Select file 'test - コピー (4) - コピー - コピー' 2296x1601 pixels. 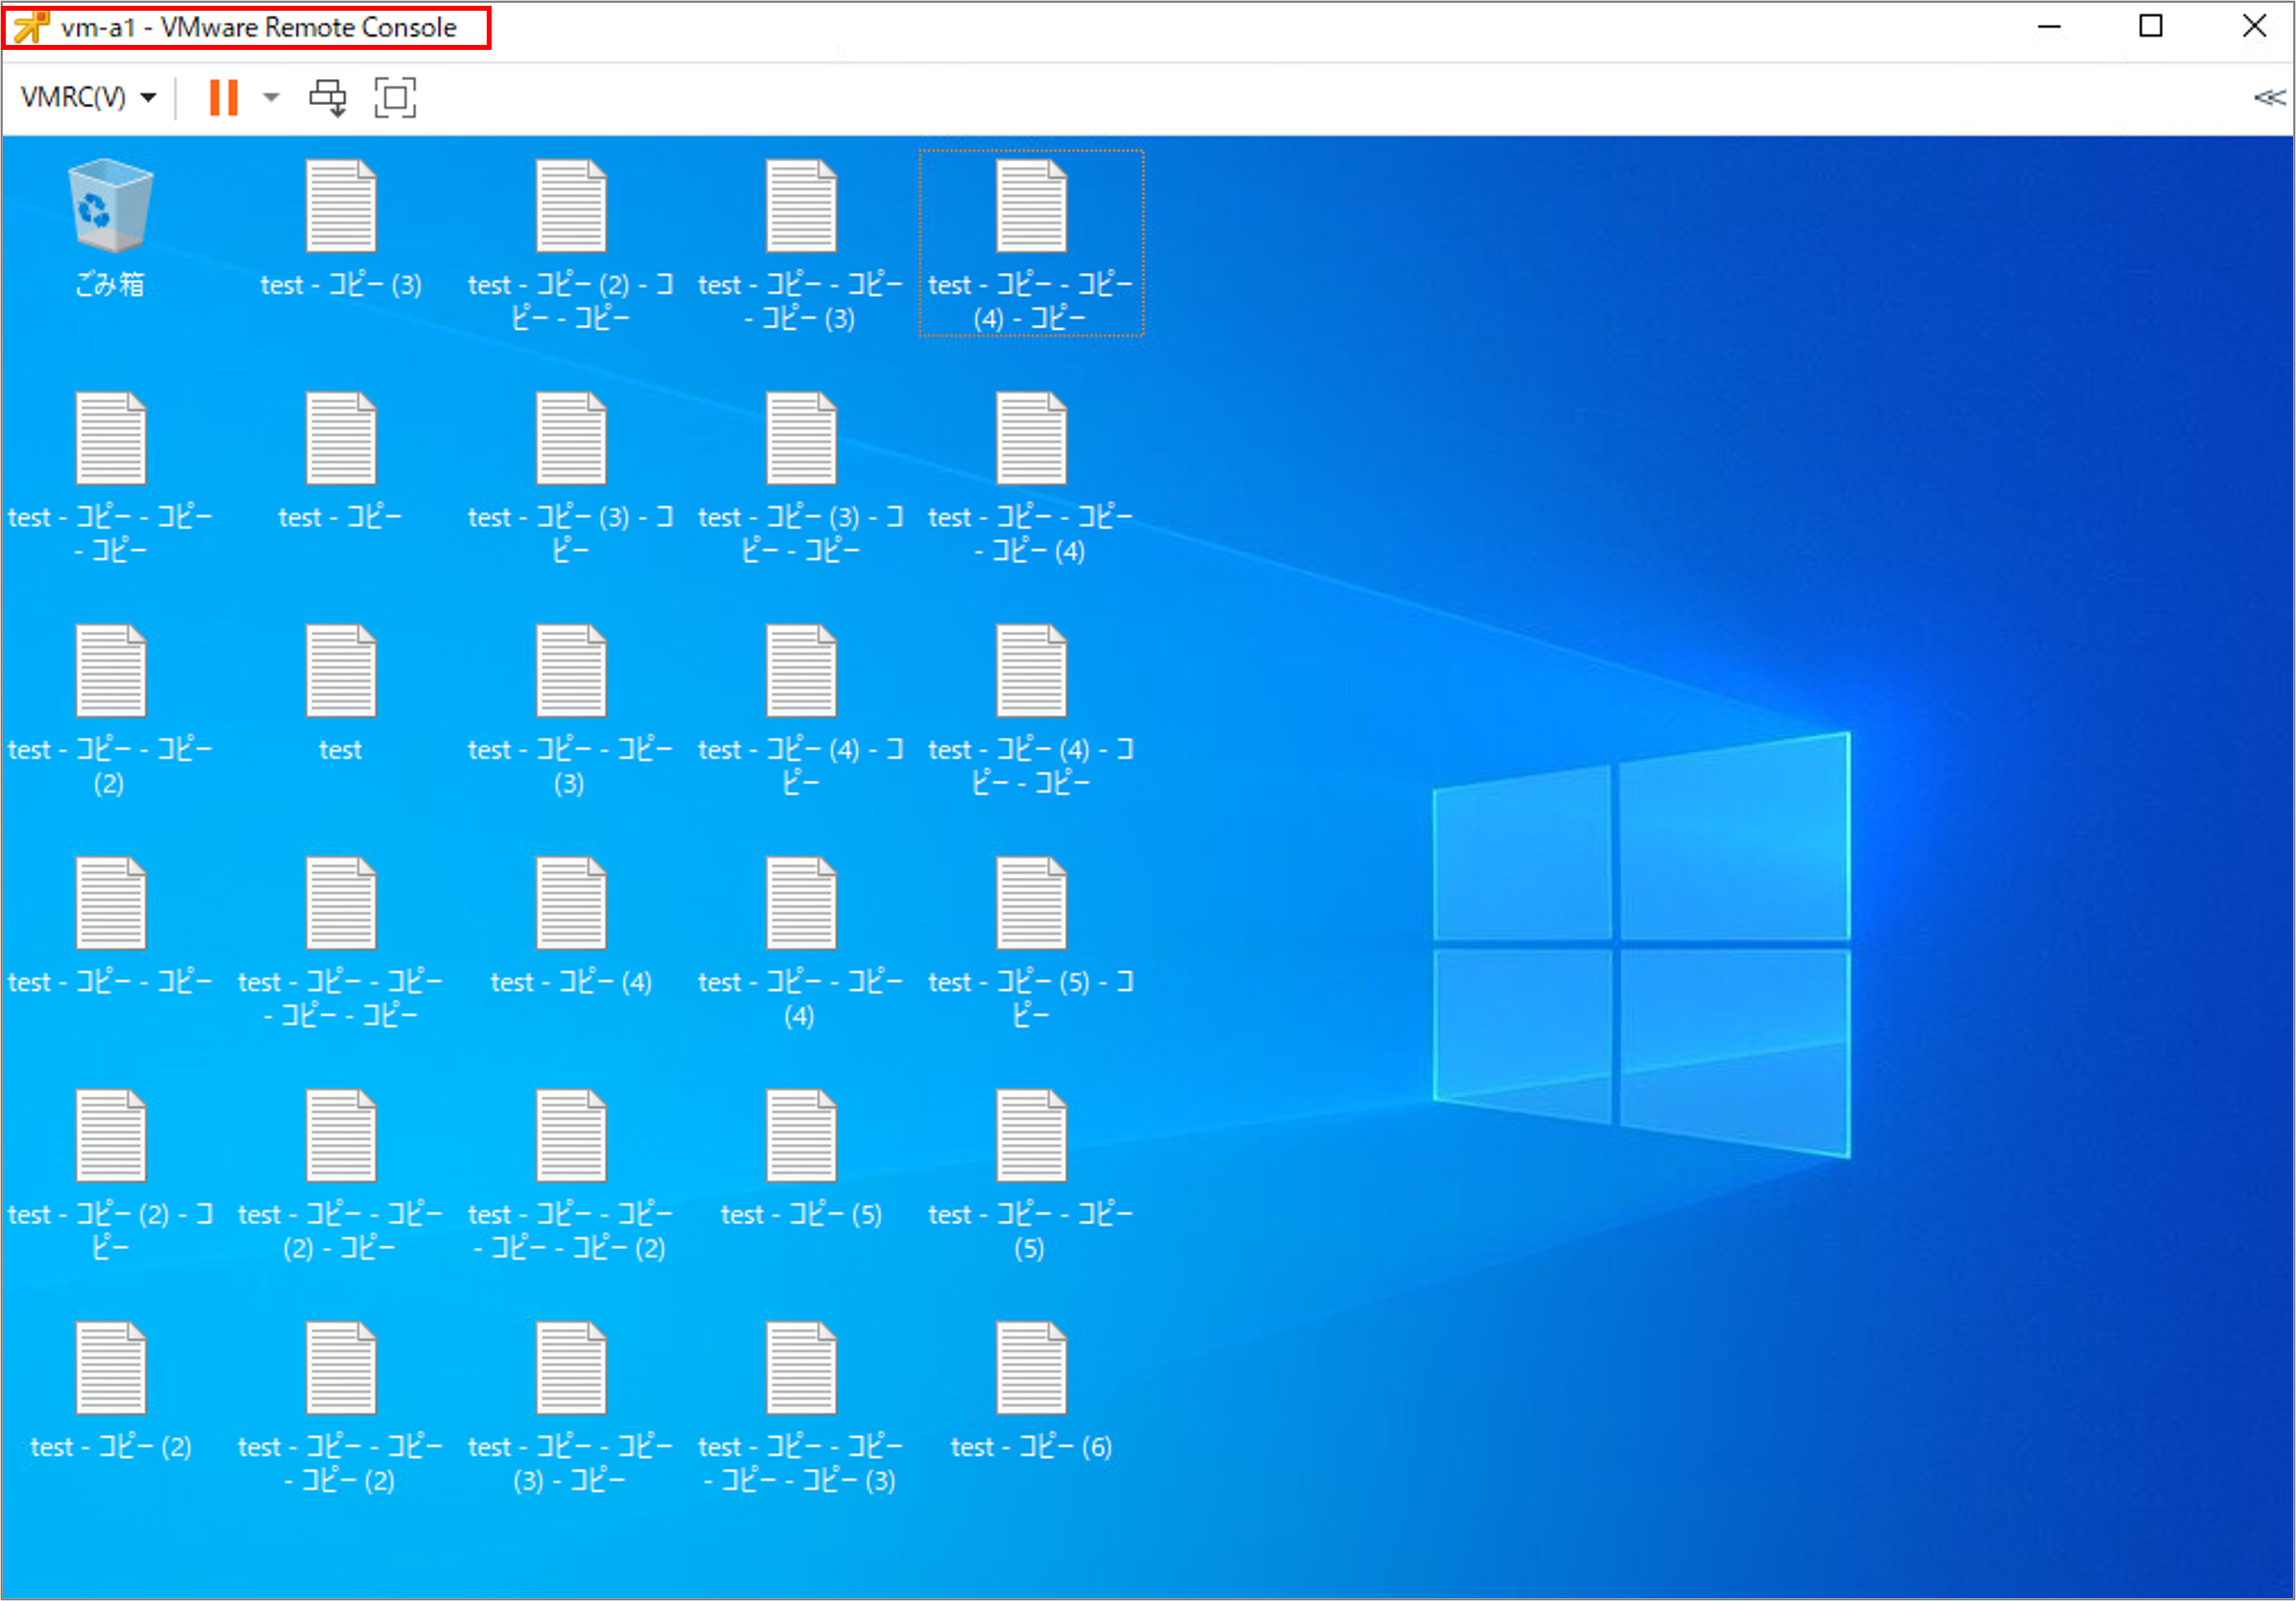point(1031,710)
